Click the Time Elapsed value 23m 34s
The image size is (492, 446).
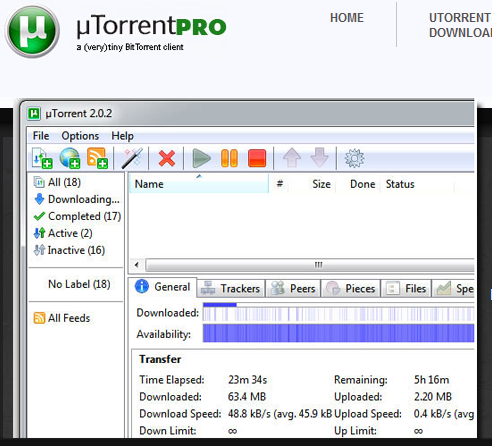tap(248, 380)
